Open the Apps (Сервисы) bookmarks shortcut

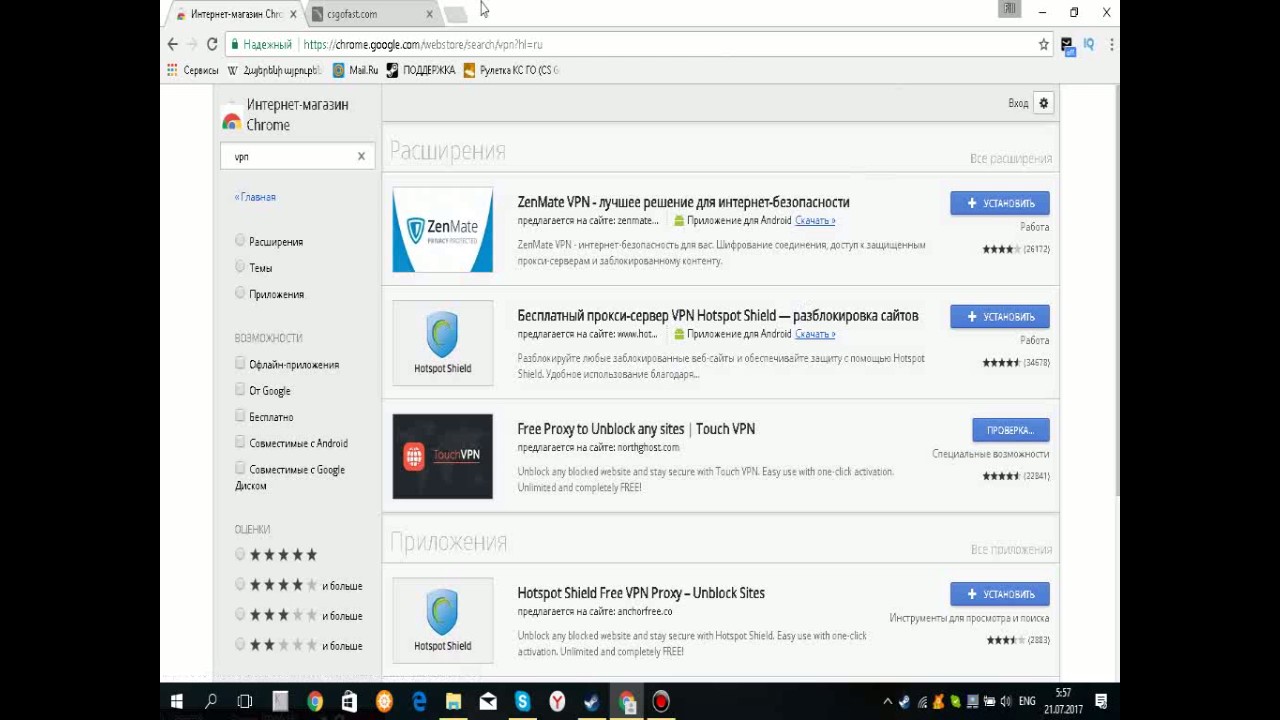tap(192, 70)
